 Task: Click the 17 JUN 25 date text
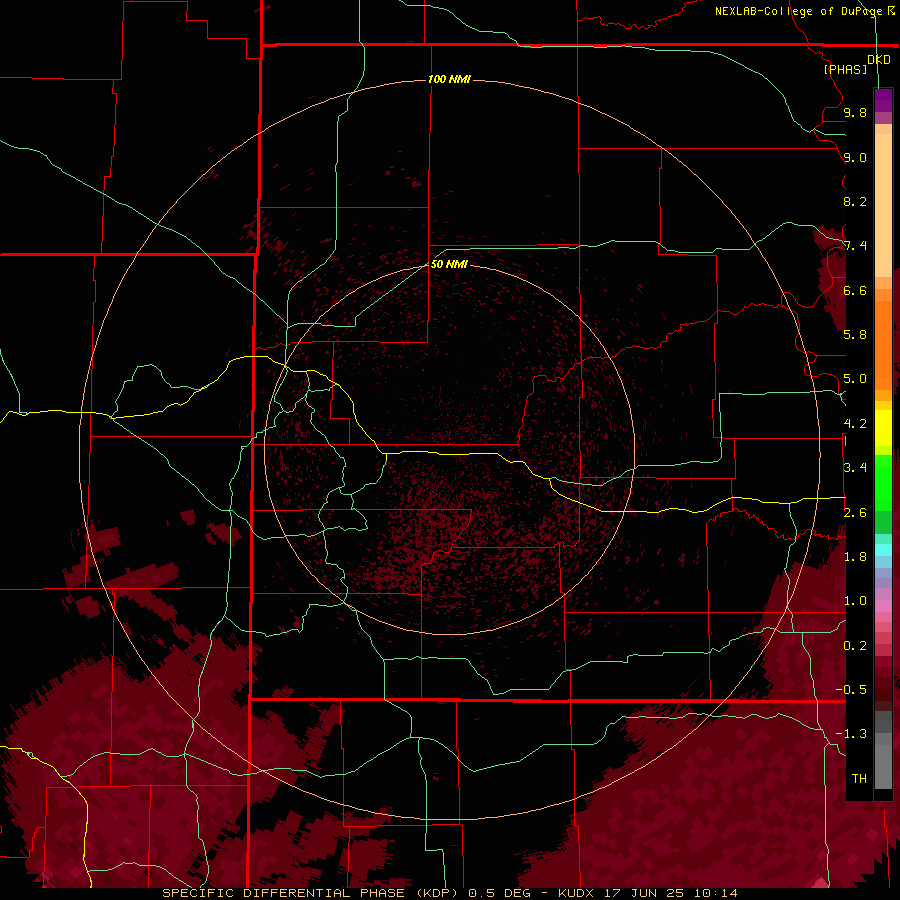tap(645, 893)
